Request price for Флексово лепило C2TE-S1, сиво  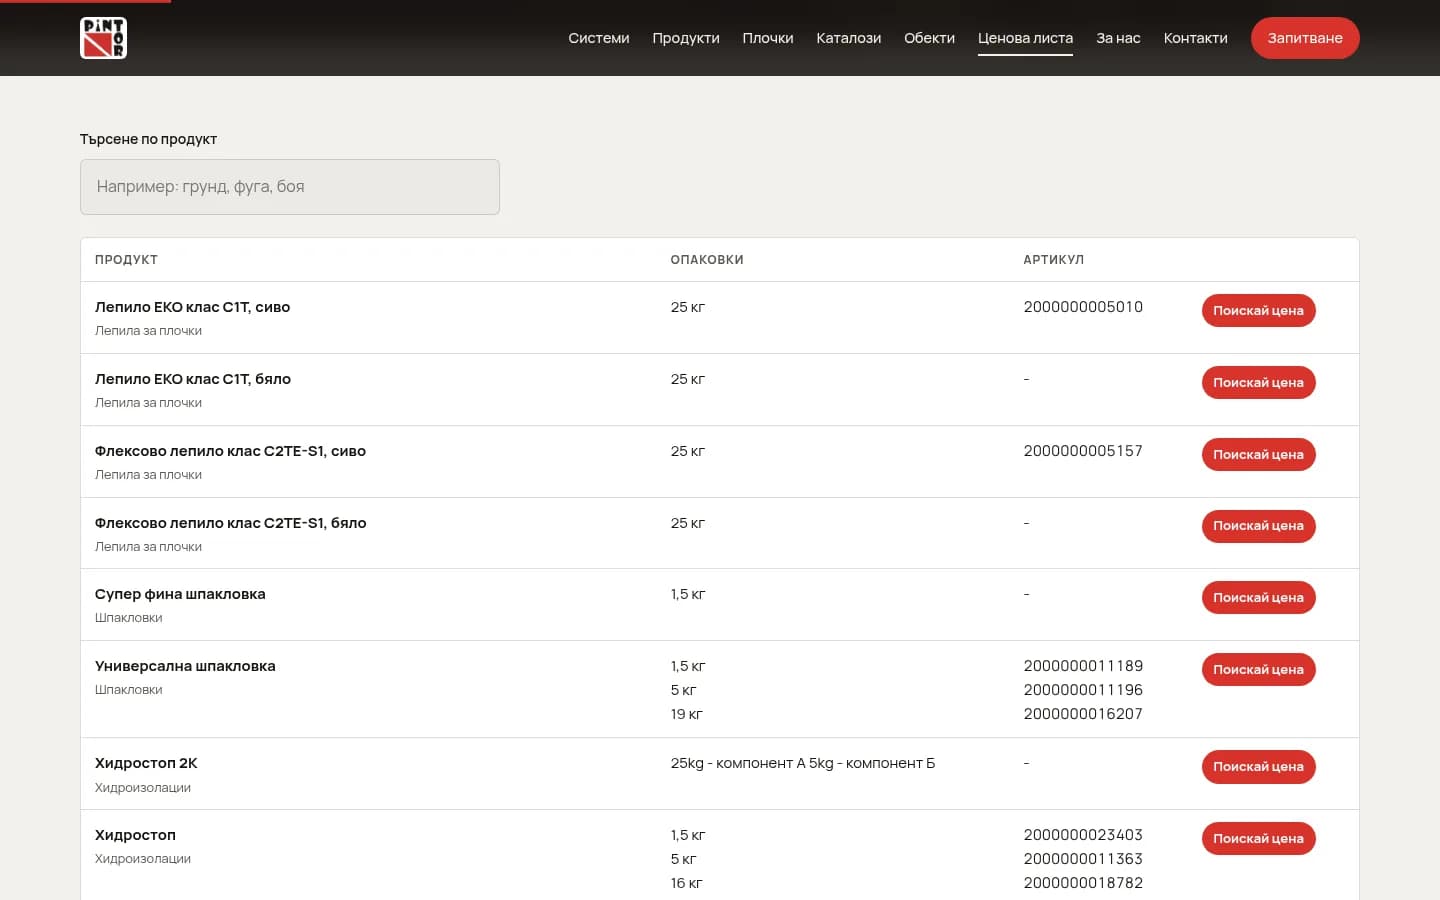pyautogui.click(x=1258, y=454)
